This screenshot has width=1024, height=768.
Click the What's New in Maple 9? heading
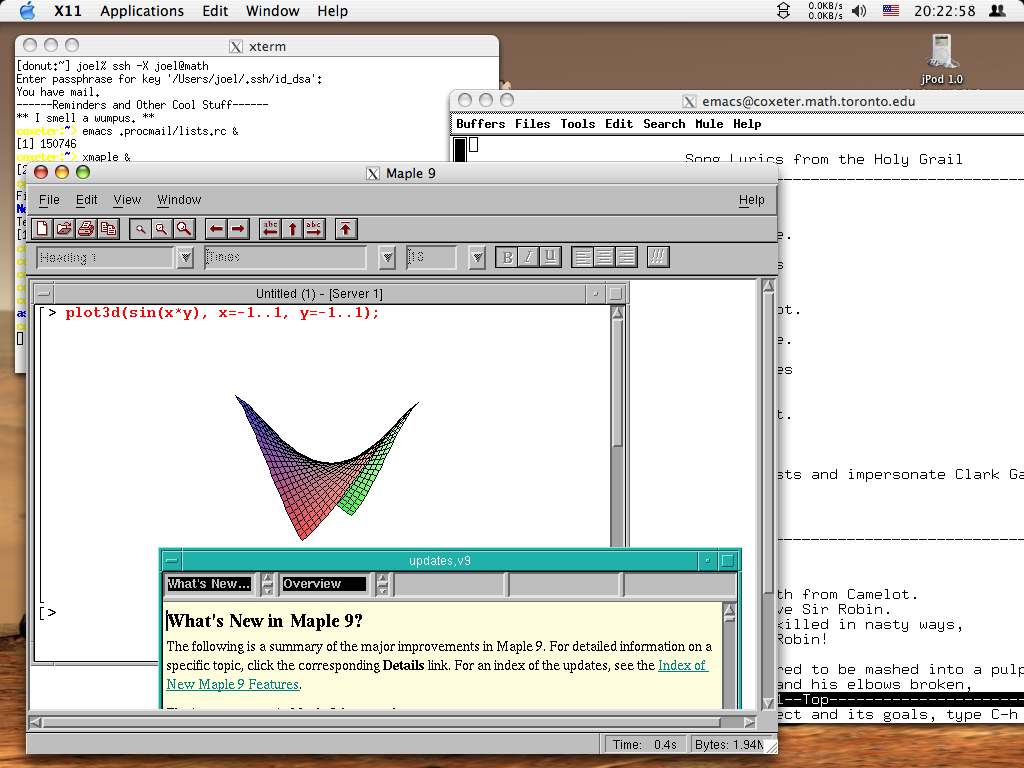tap(264, 620)
